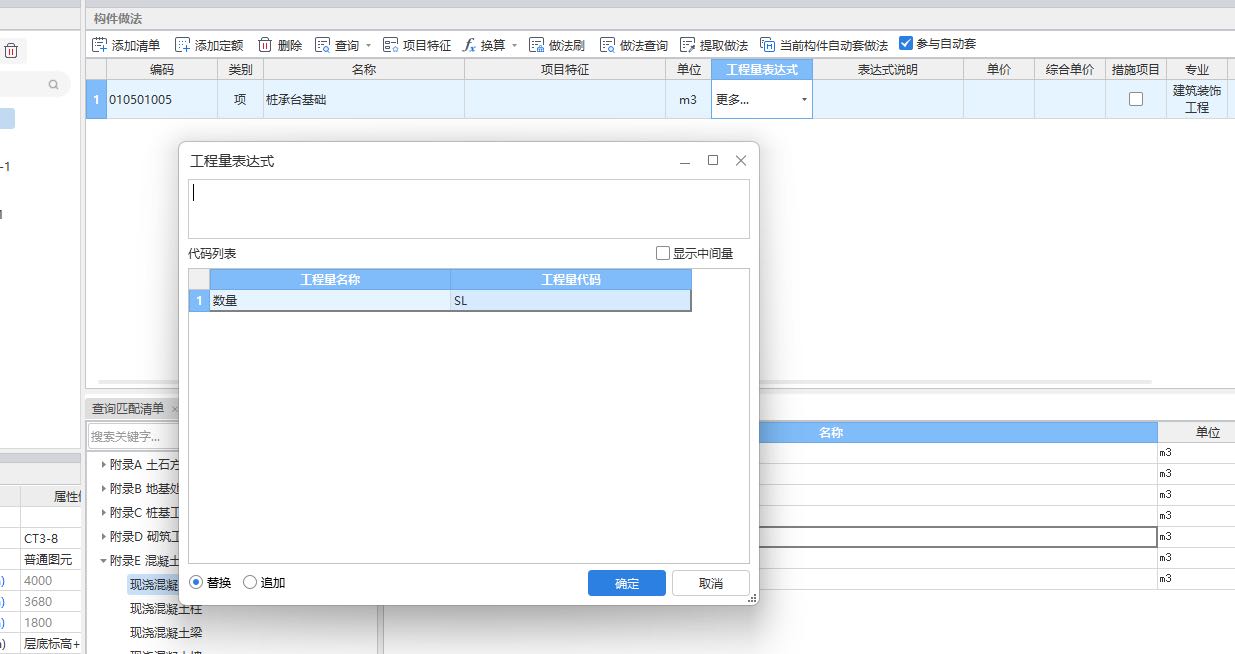Select the 追加 radio button
Image resolution: width=1235 pixels, height=654 pixels.
click(x=250, y=582)
